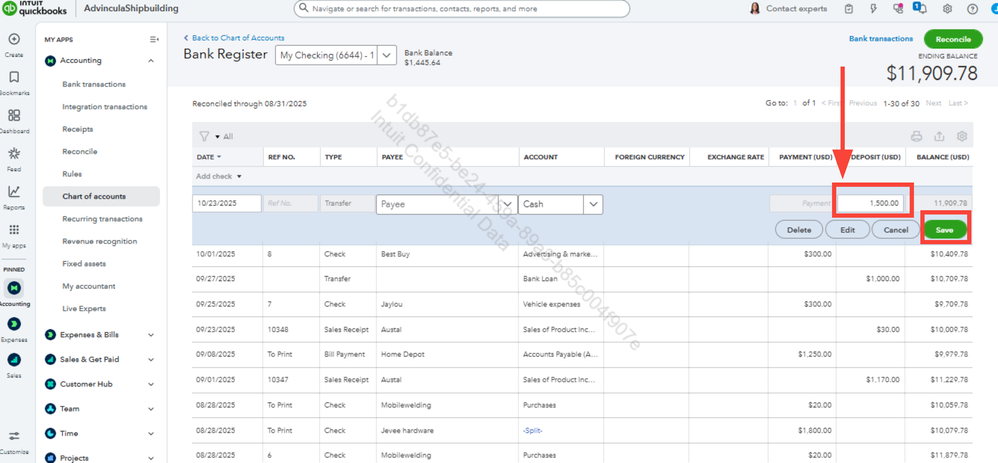Screen dimensions: 998x463
Task: Collapse the My Apps menu panel icon
Action: point(154,39)
